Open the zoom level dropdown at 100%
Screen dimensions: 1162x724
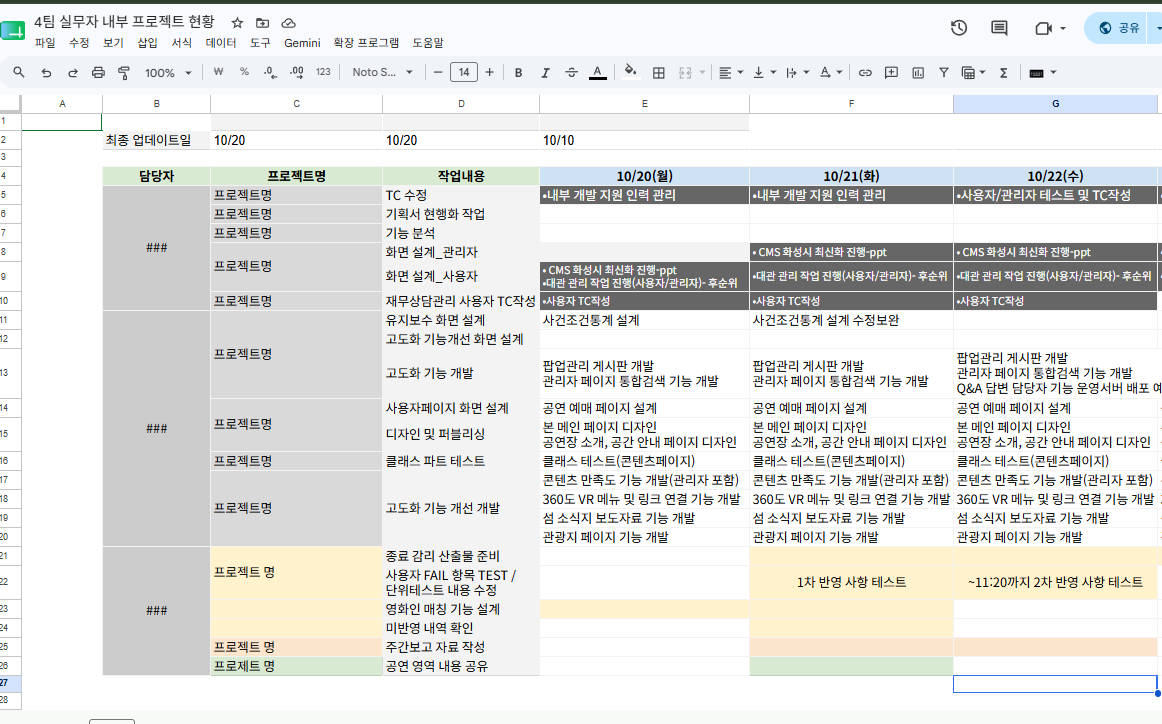coord(167,73)
